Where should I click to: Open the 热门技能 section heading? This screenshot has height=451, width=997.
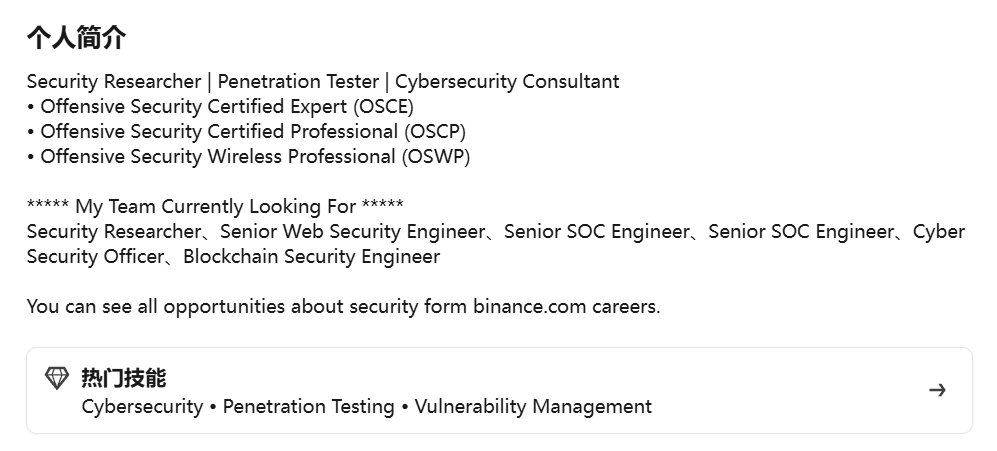click(x=123, y=378)
